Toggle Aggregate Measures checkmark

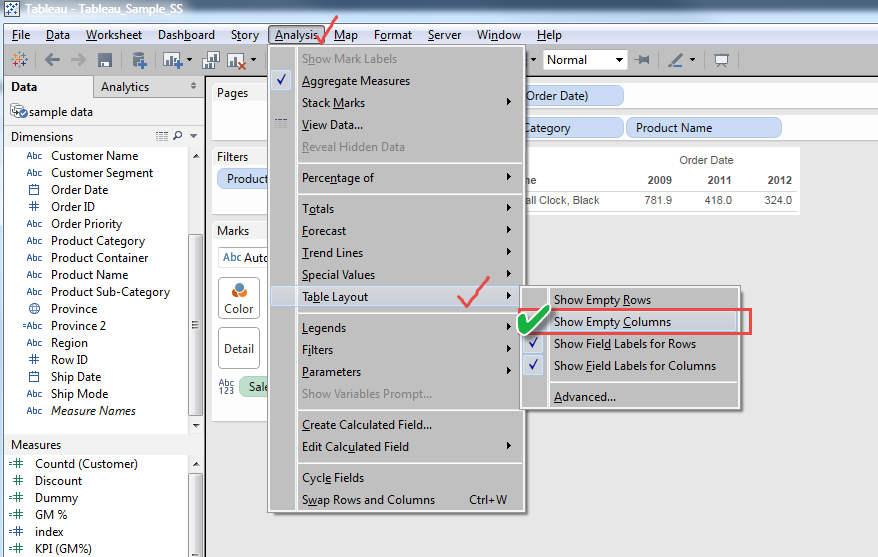pos(282,81)
